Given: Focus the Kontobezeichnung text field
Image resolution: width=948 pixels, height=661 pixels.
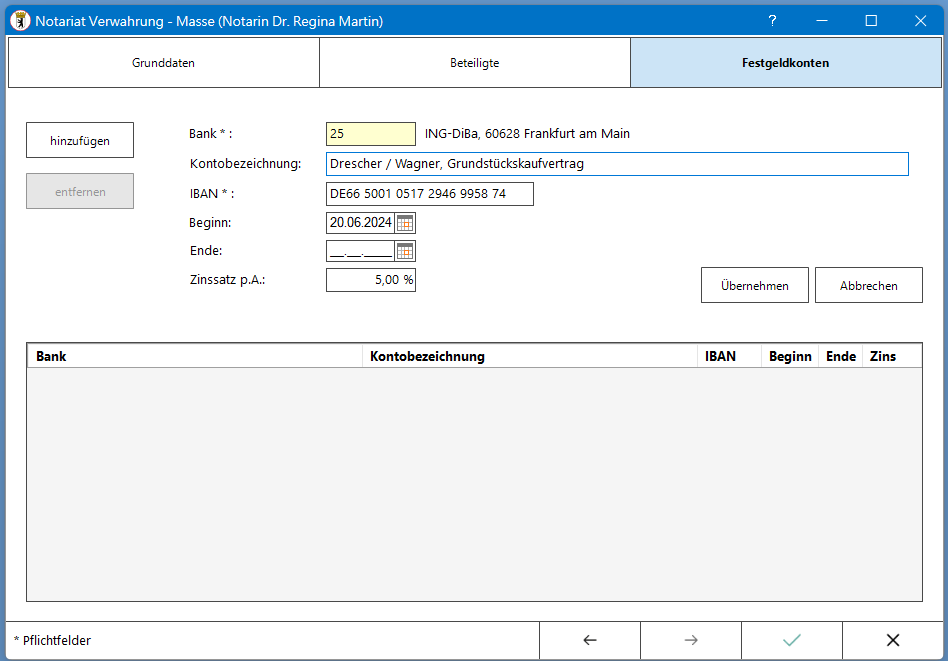Looking at the screenshot, I should pyautogui.click(x=616, y=164).
